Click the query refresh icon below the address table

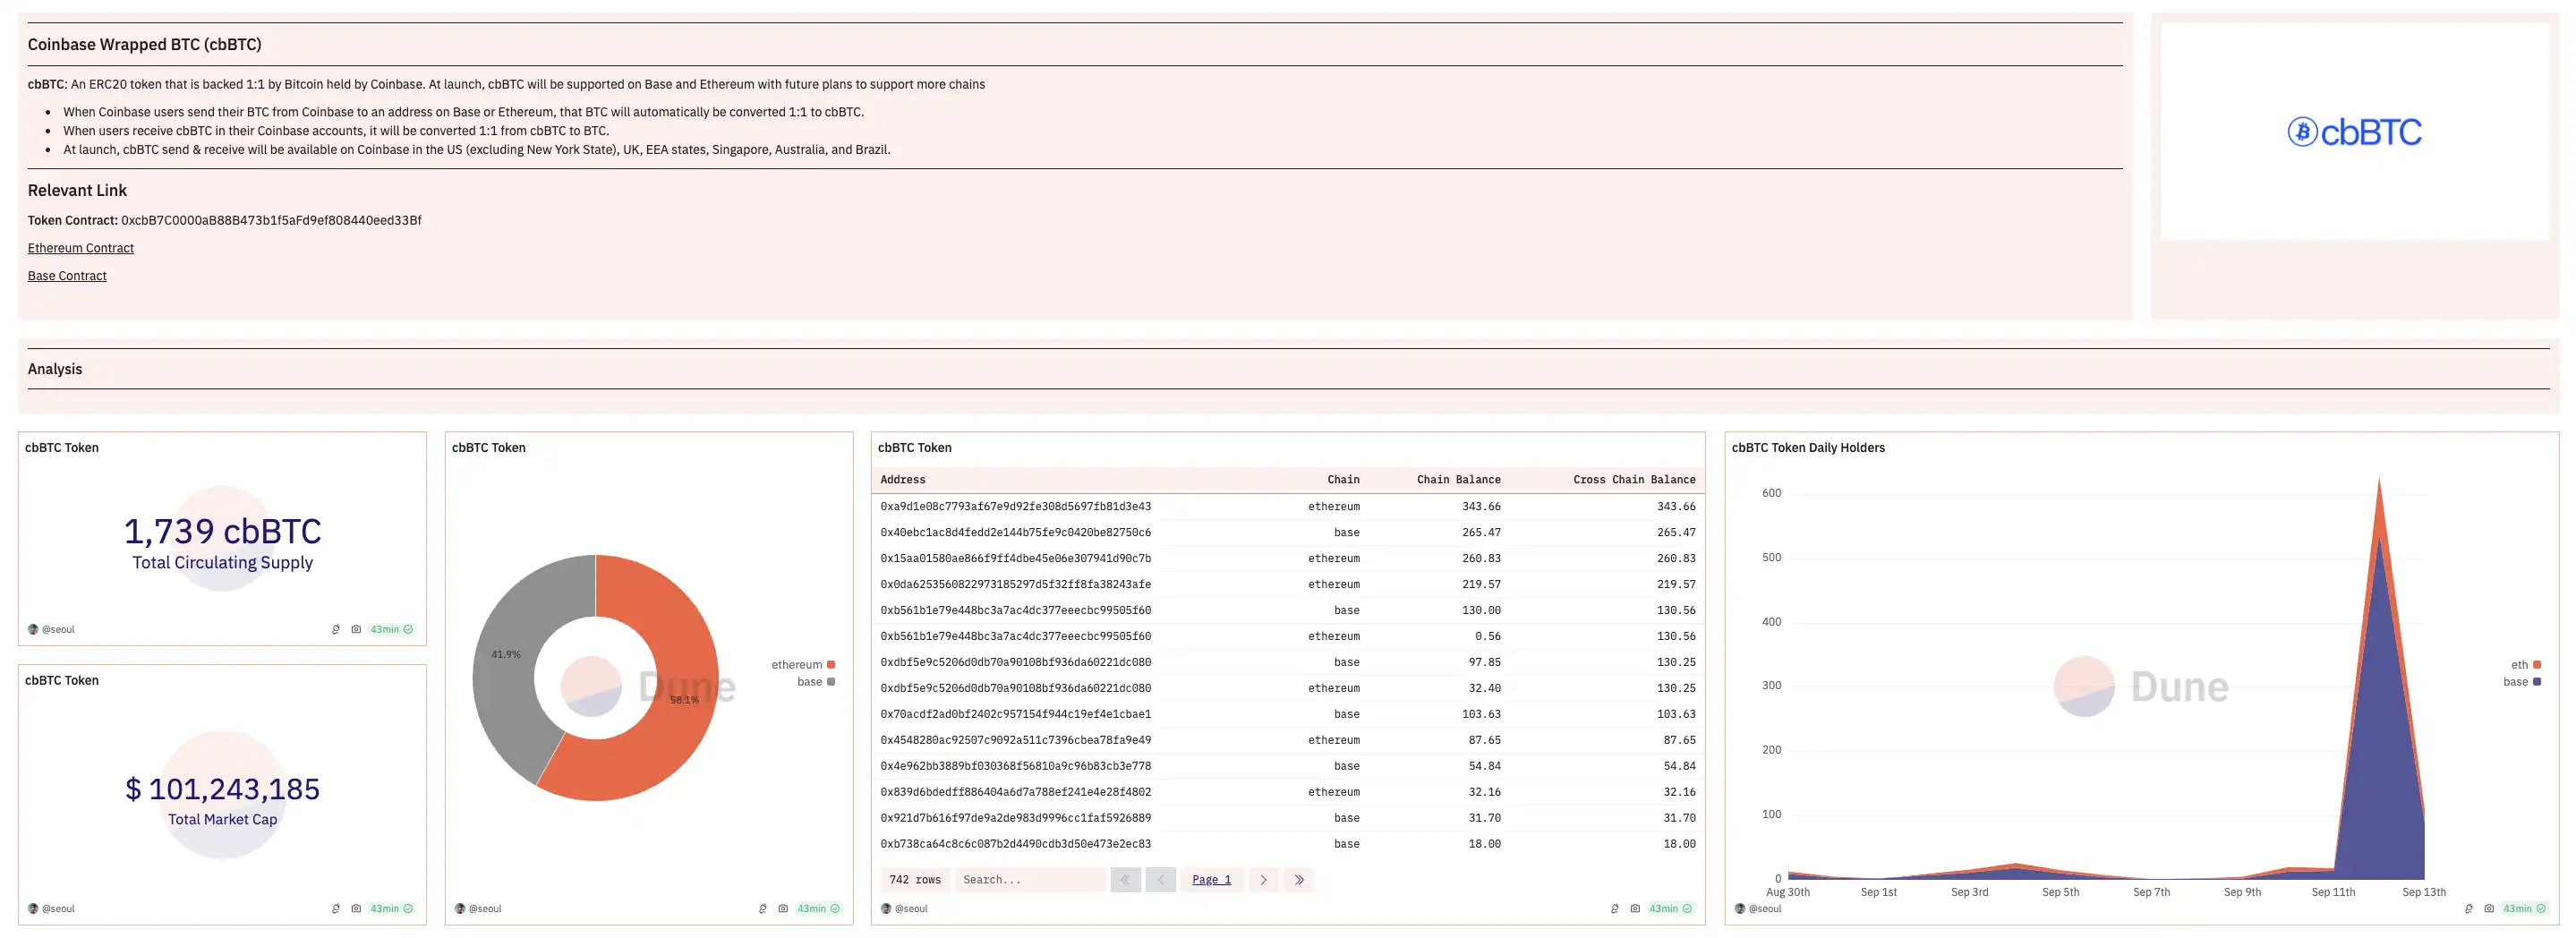pyautogui.click(x=1615, y=908)
